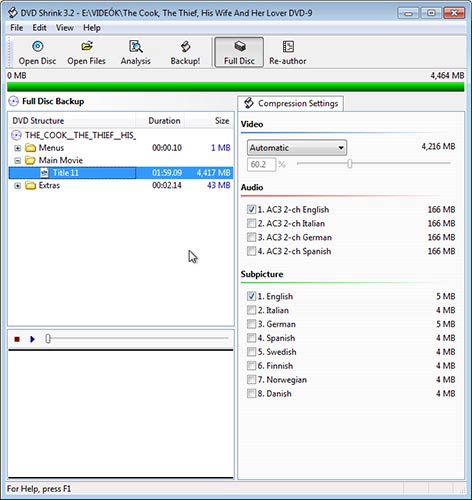Viewport: 472px width, 500px height.
Task: Click the 1 MB Menus size
Action: pyautogui.click(x=221, y=148)
